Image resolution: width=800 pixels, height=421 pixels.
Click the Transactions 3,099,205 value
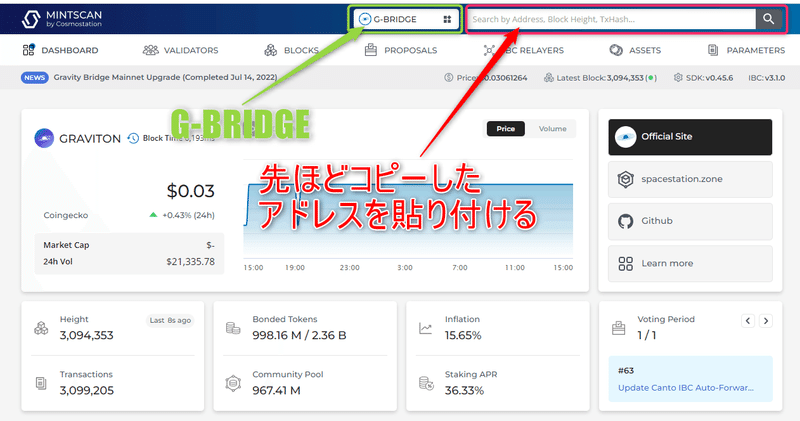point(87,390)
